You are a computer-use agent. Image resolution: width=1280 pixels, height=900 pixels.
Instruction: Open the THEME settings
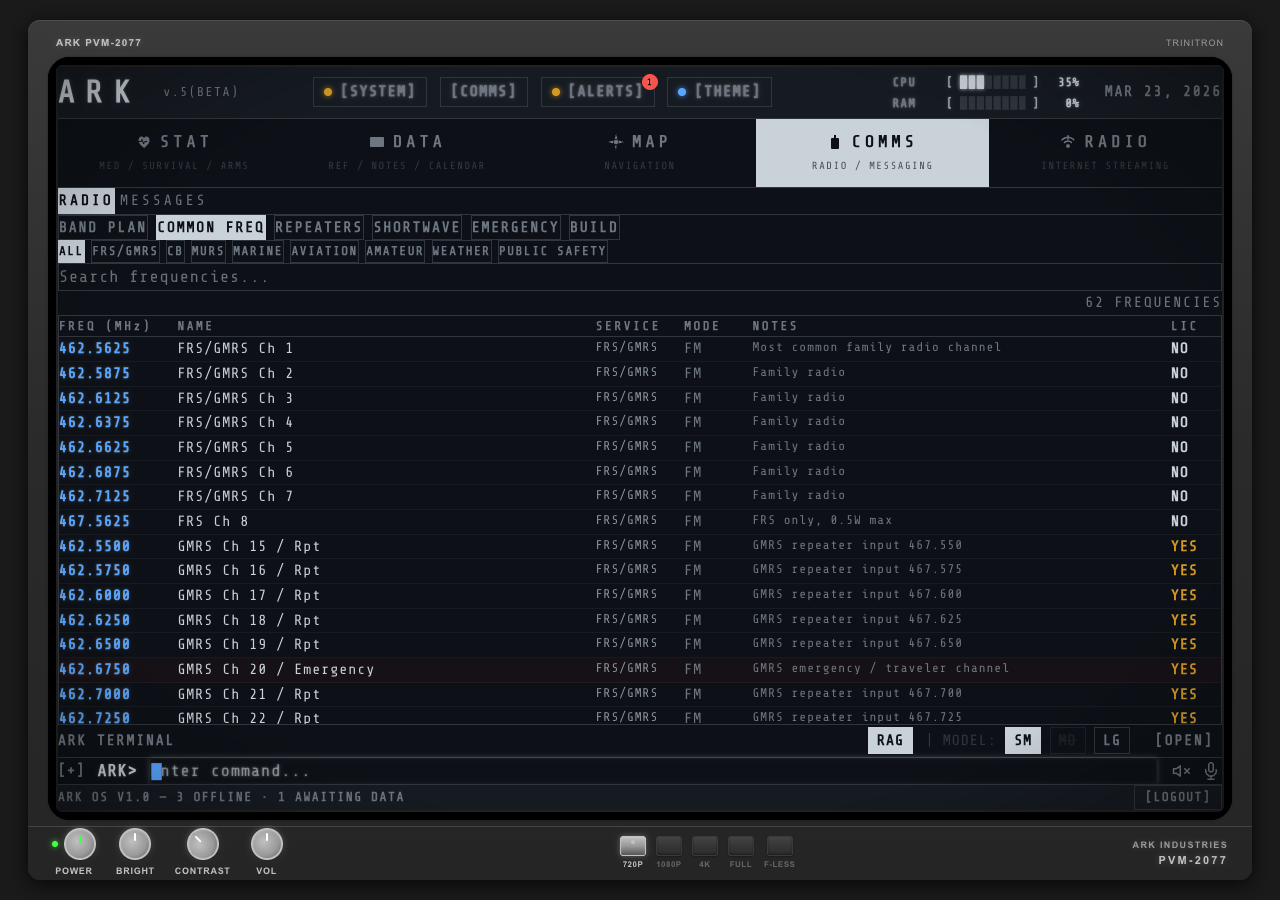(x=718, y=91)
